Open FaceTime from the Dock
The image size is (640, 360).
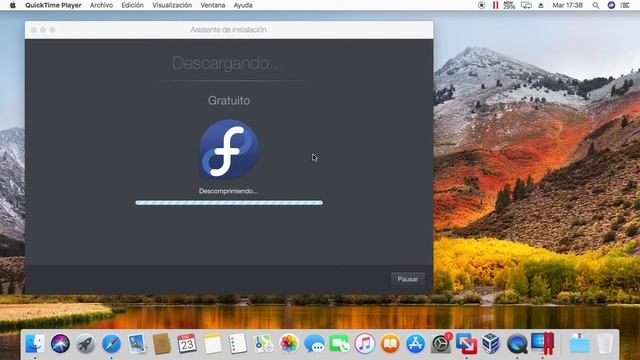point(340,343)
